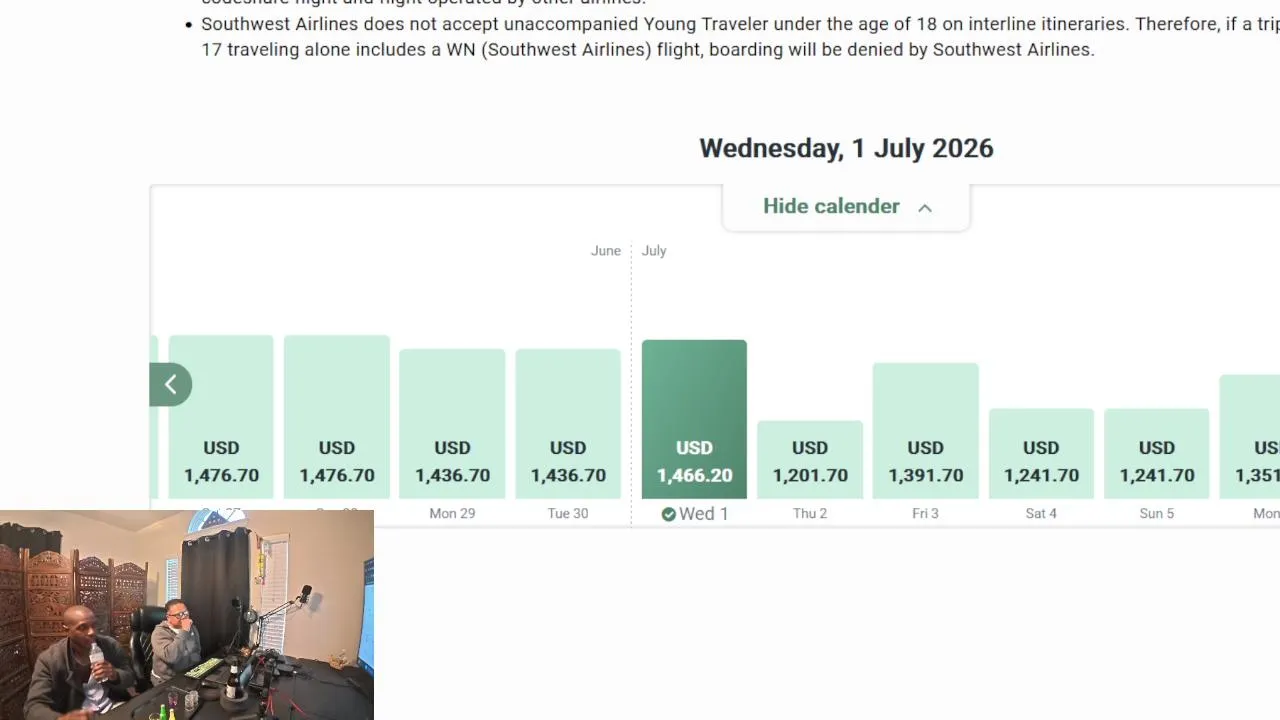1280x720 pixels.
Task: Click the Thu 2 date label
Action: (x=810, y=514)
